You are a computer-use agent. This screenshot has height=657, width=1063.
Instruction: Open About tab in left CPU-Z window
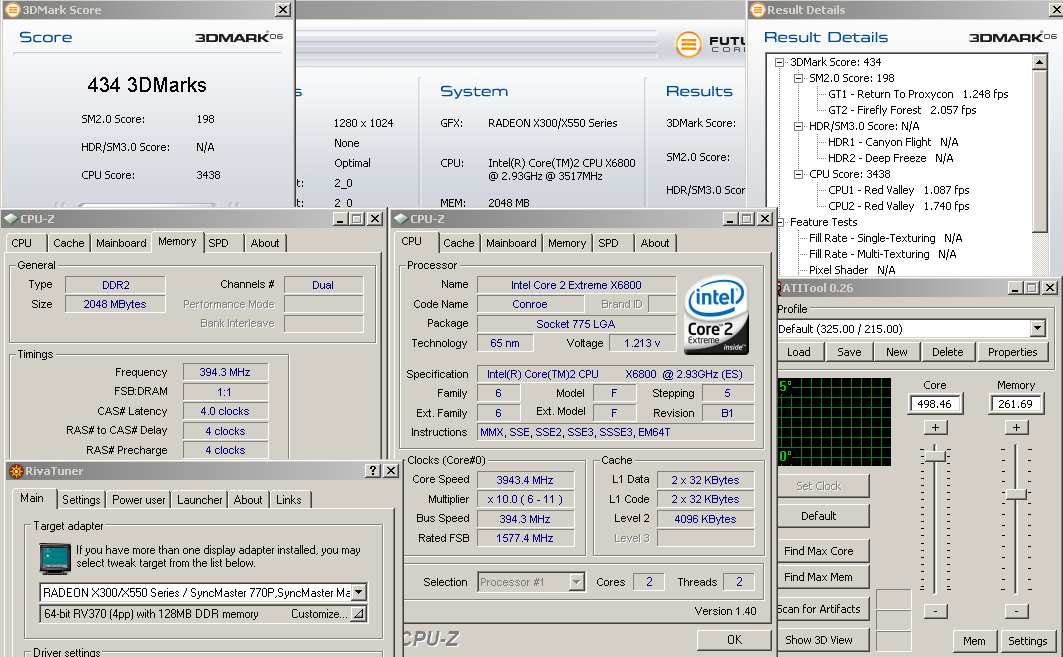tap(265, 243)
